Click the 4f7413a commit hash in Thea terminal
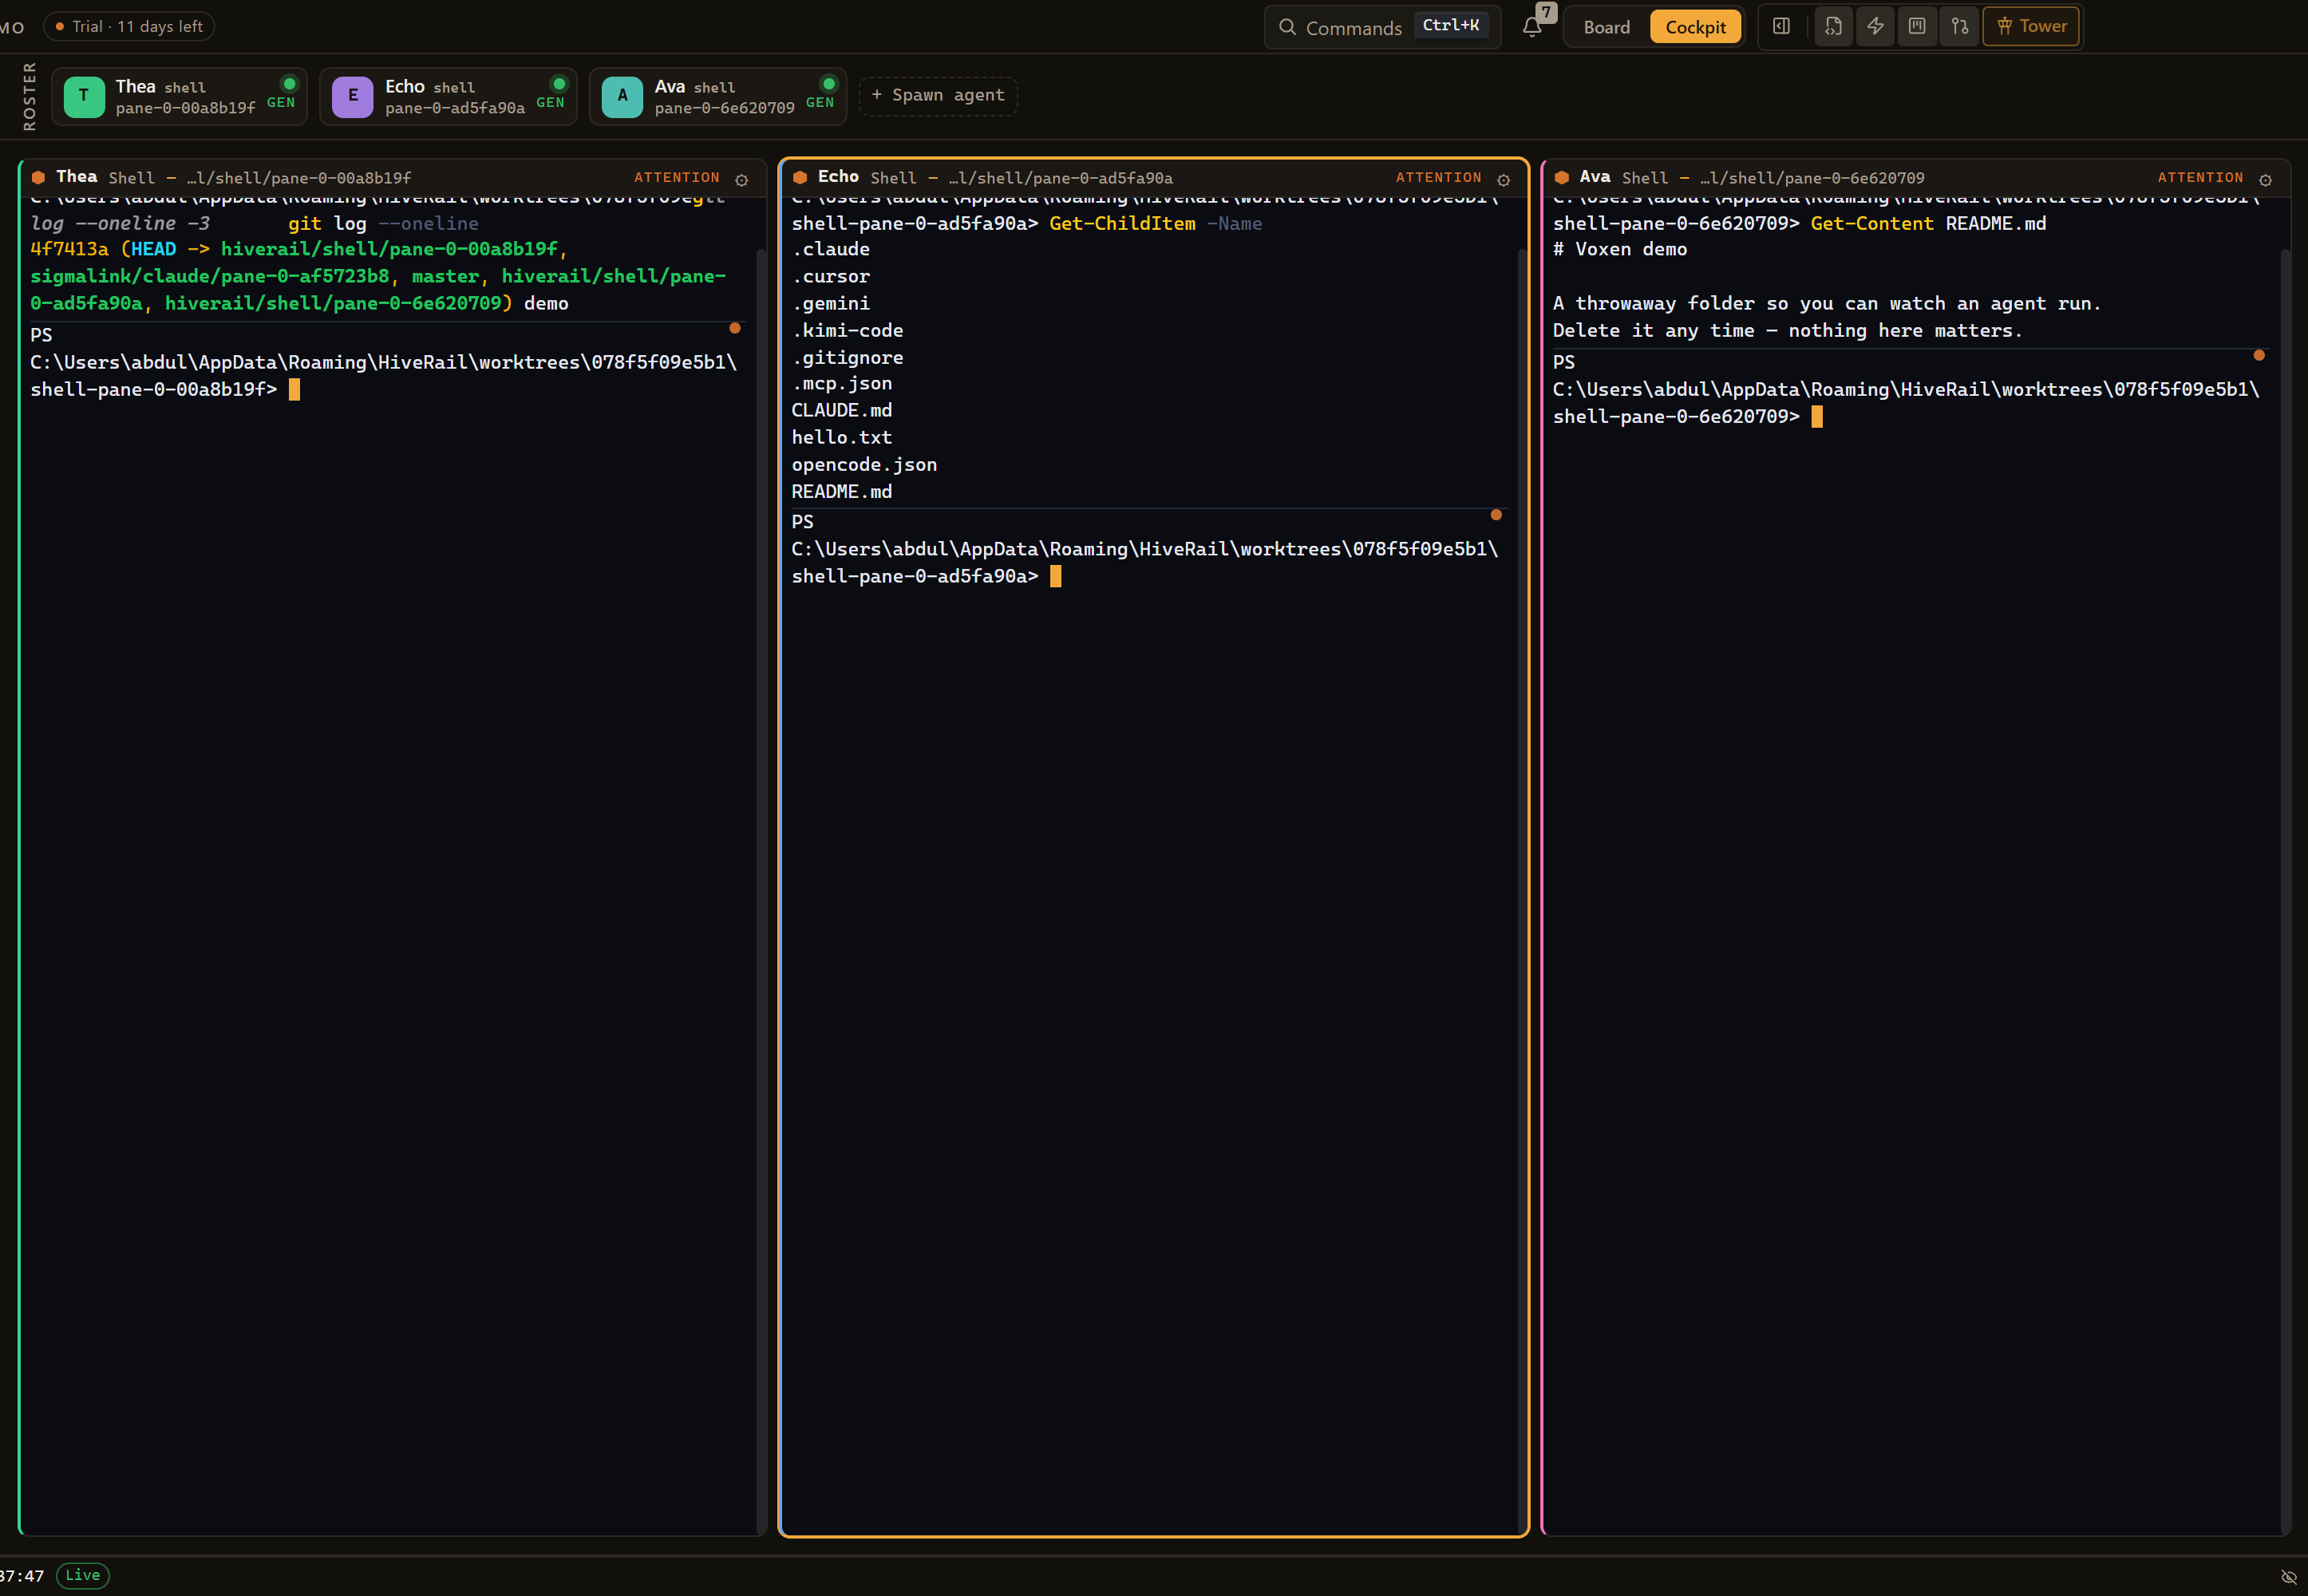This screenshot has width=2308, height=1596. pyautogui.click(x=69, y=250)
